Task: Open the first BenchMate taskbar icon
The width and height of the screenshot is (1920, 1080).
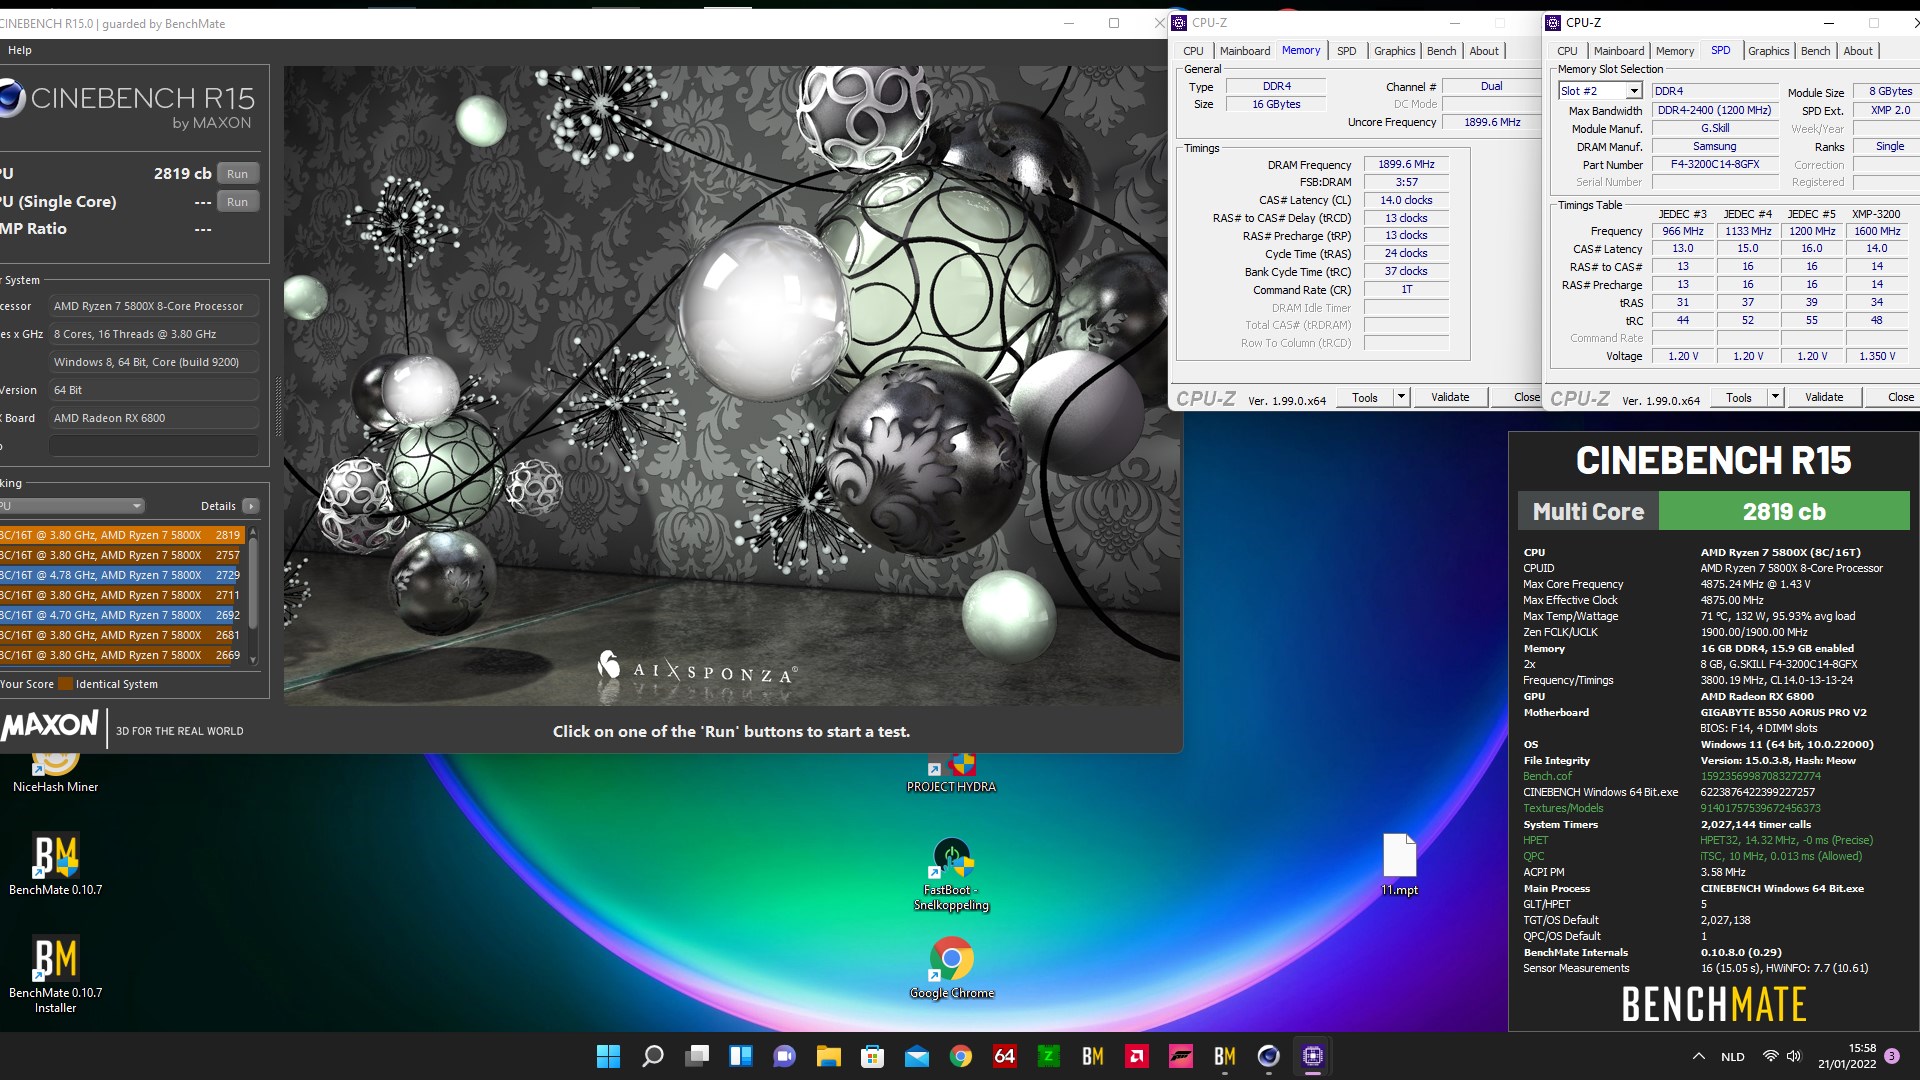Action: pos(1093,1056)
